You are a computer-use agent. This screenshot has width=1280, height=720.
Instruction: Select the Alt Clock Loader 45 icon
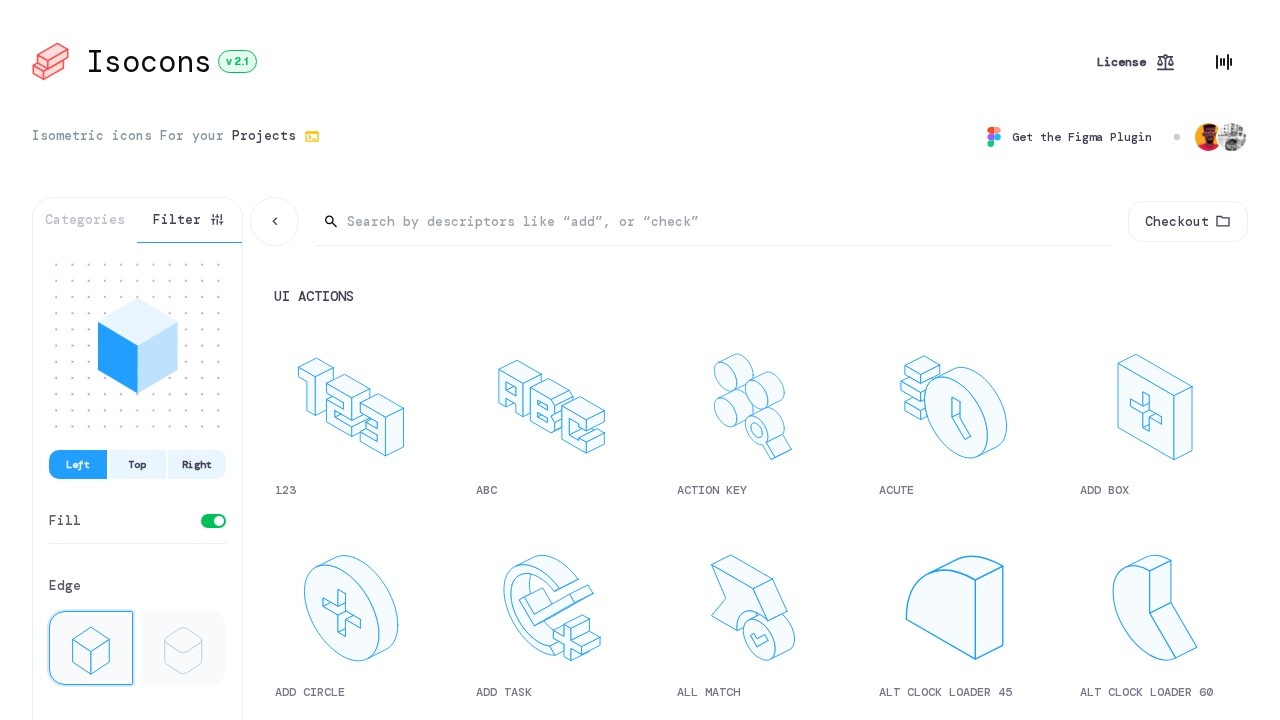tap(954, 608)
